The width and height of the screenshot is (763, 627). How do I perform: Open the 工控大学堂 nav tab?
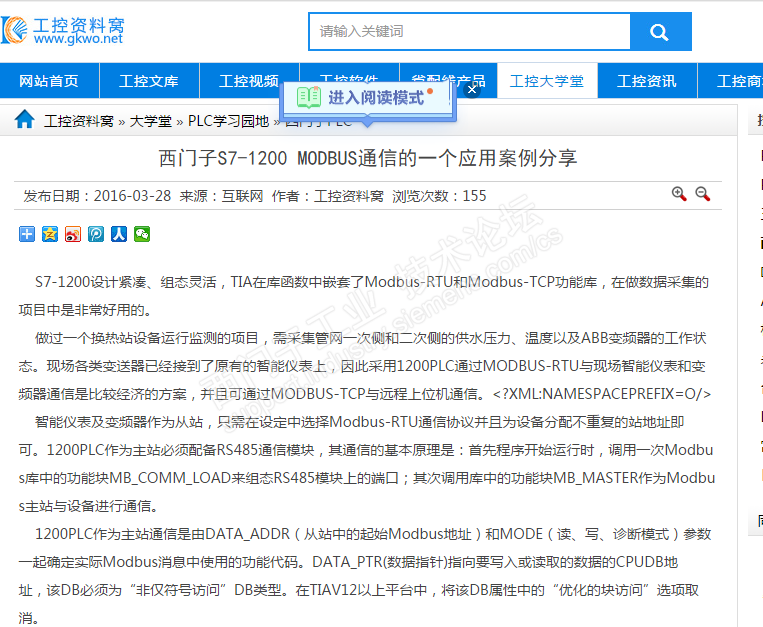click(547, 81)
